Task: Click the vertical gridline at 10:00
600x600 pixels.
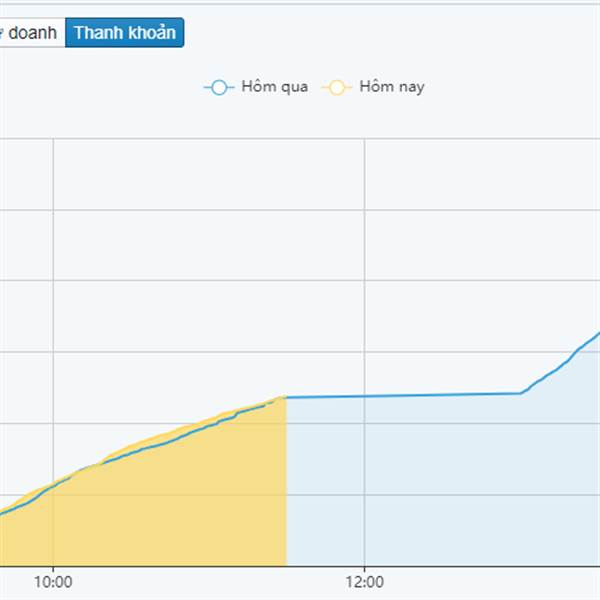Action: (x=53, y=306)
